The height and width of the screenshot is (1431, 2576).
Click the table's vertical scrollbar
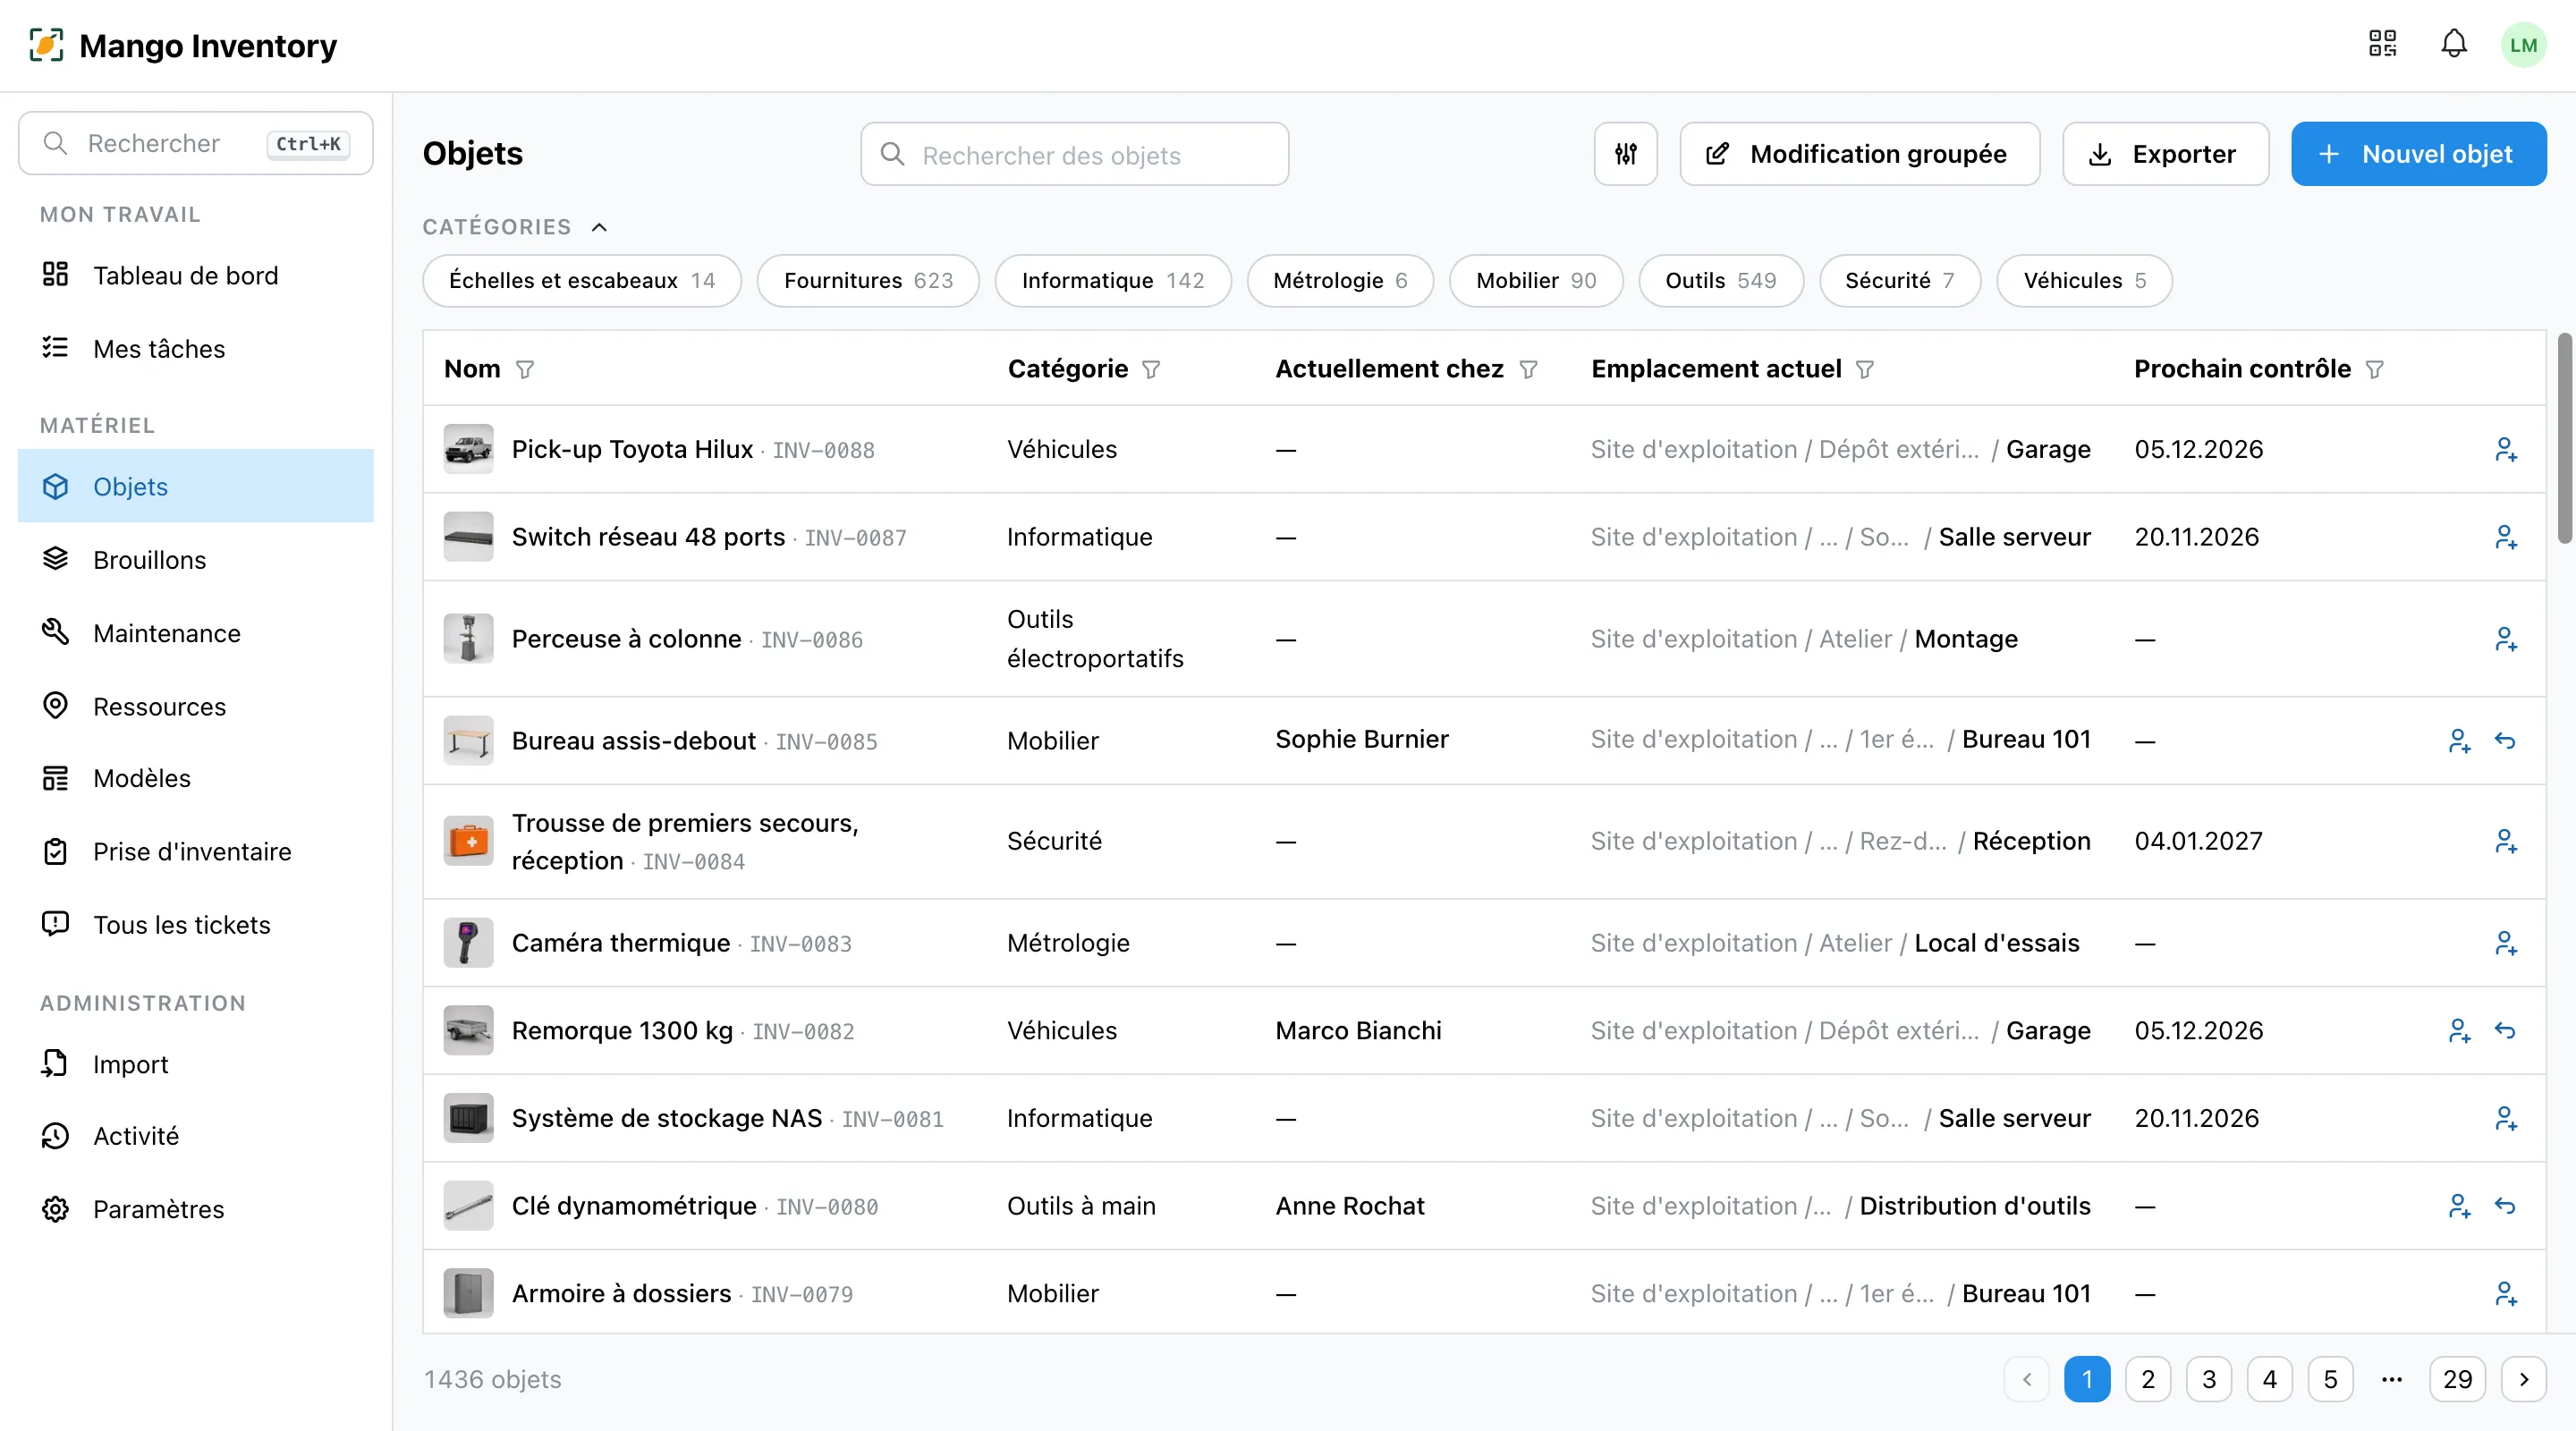point(2564,438)
